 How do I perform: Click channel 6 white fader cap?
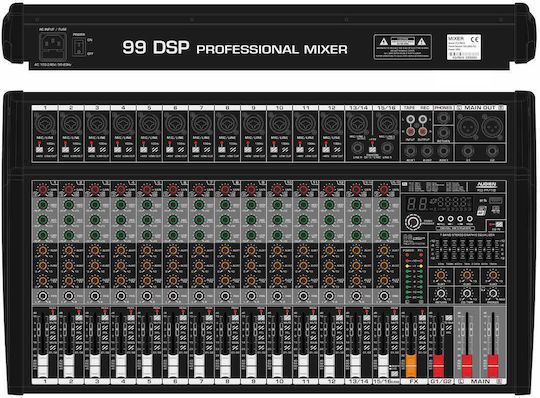point(173,366)
